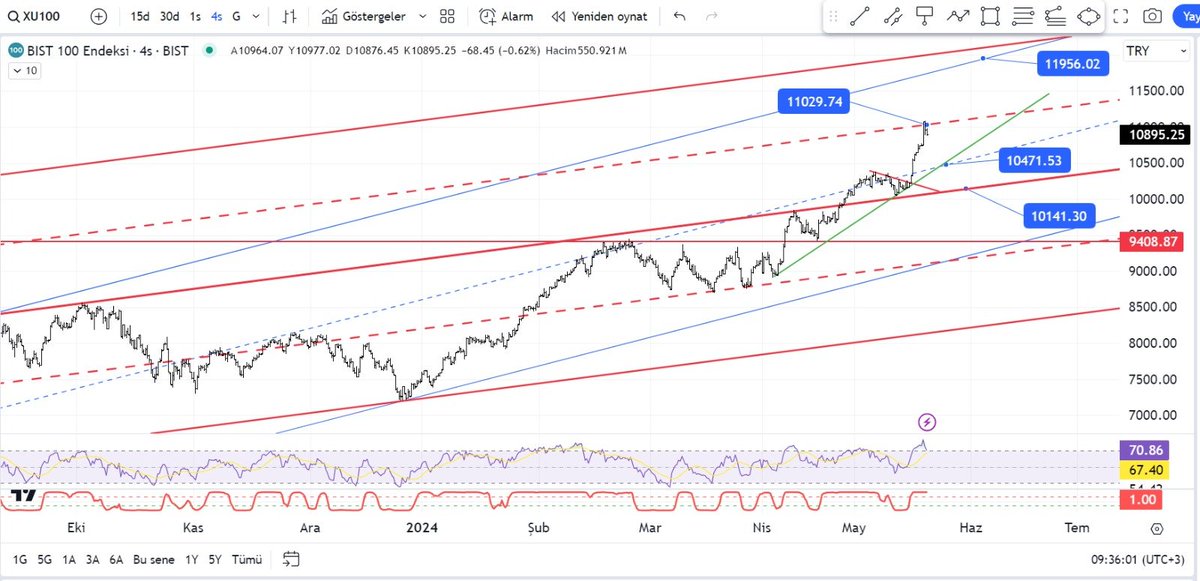Open chart settings gear at axis corner
The height and width of the screenshot is (581, 1200).
pyautogui.click(x=1156, y=528)
